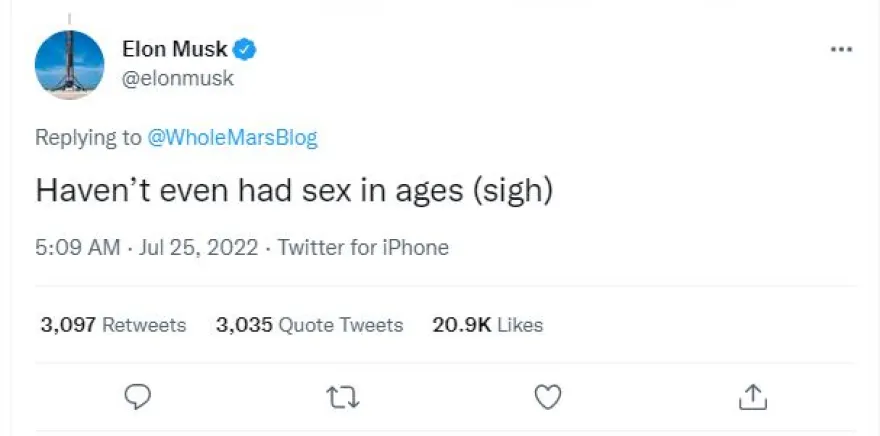Screen dimensions: 880x436
Task: Click the Elon Musk display name
Action: point(174,48)
